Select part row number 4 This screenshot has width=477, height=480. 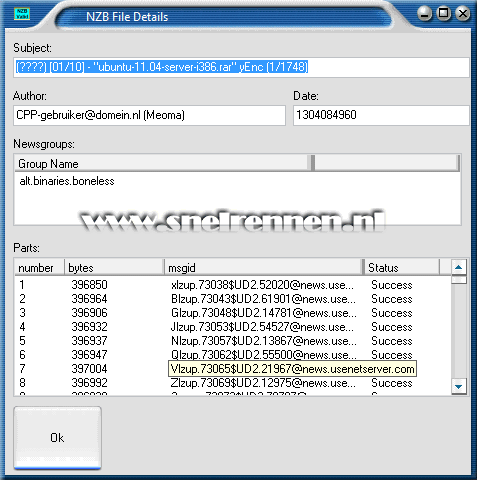coord(232,327)
